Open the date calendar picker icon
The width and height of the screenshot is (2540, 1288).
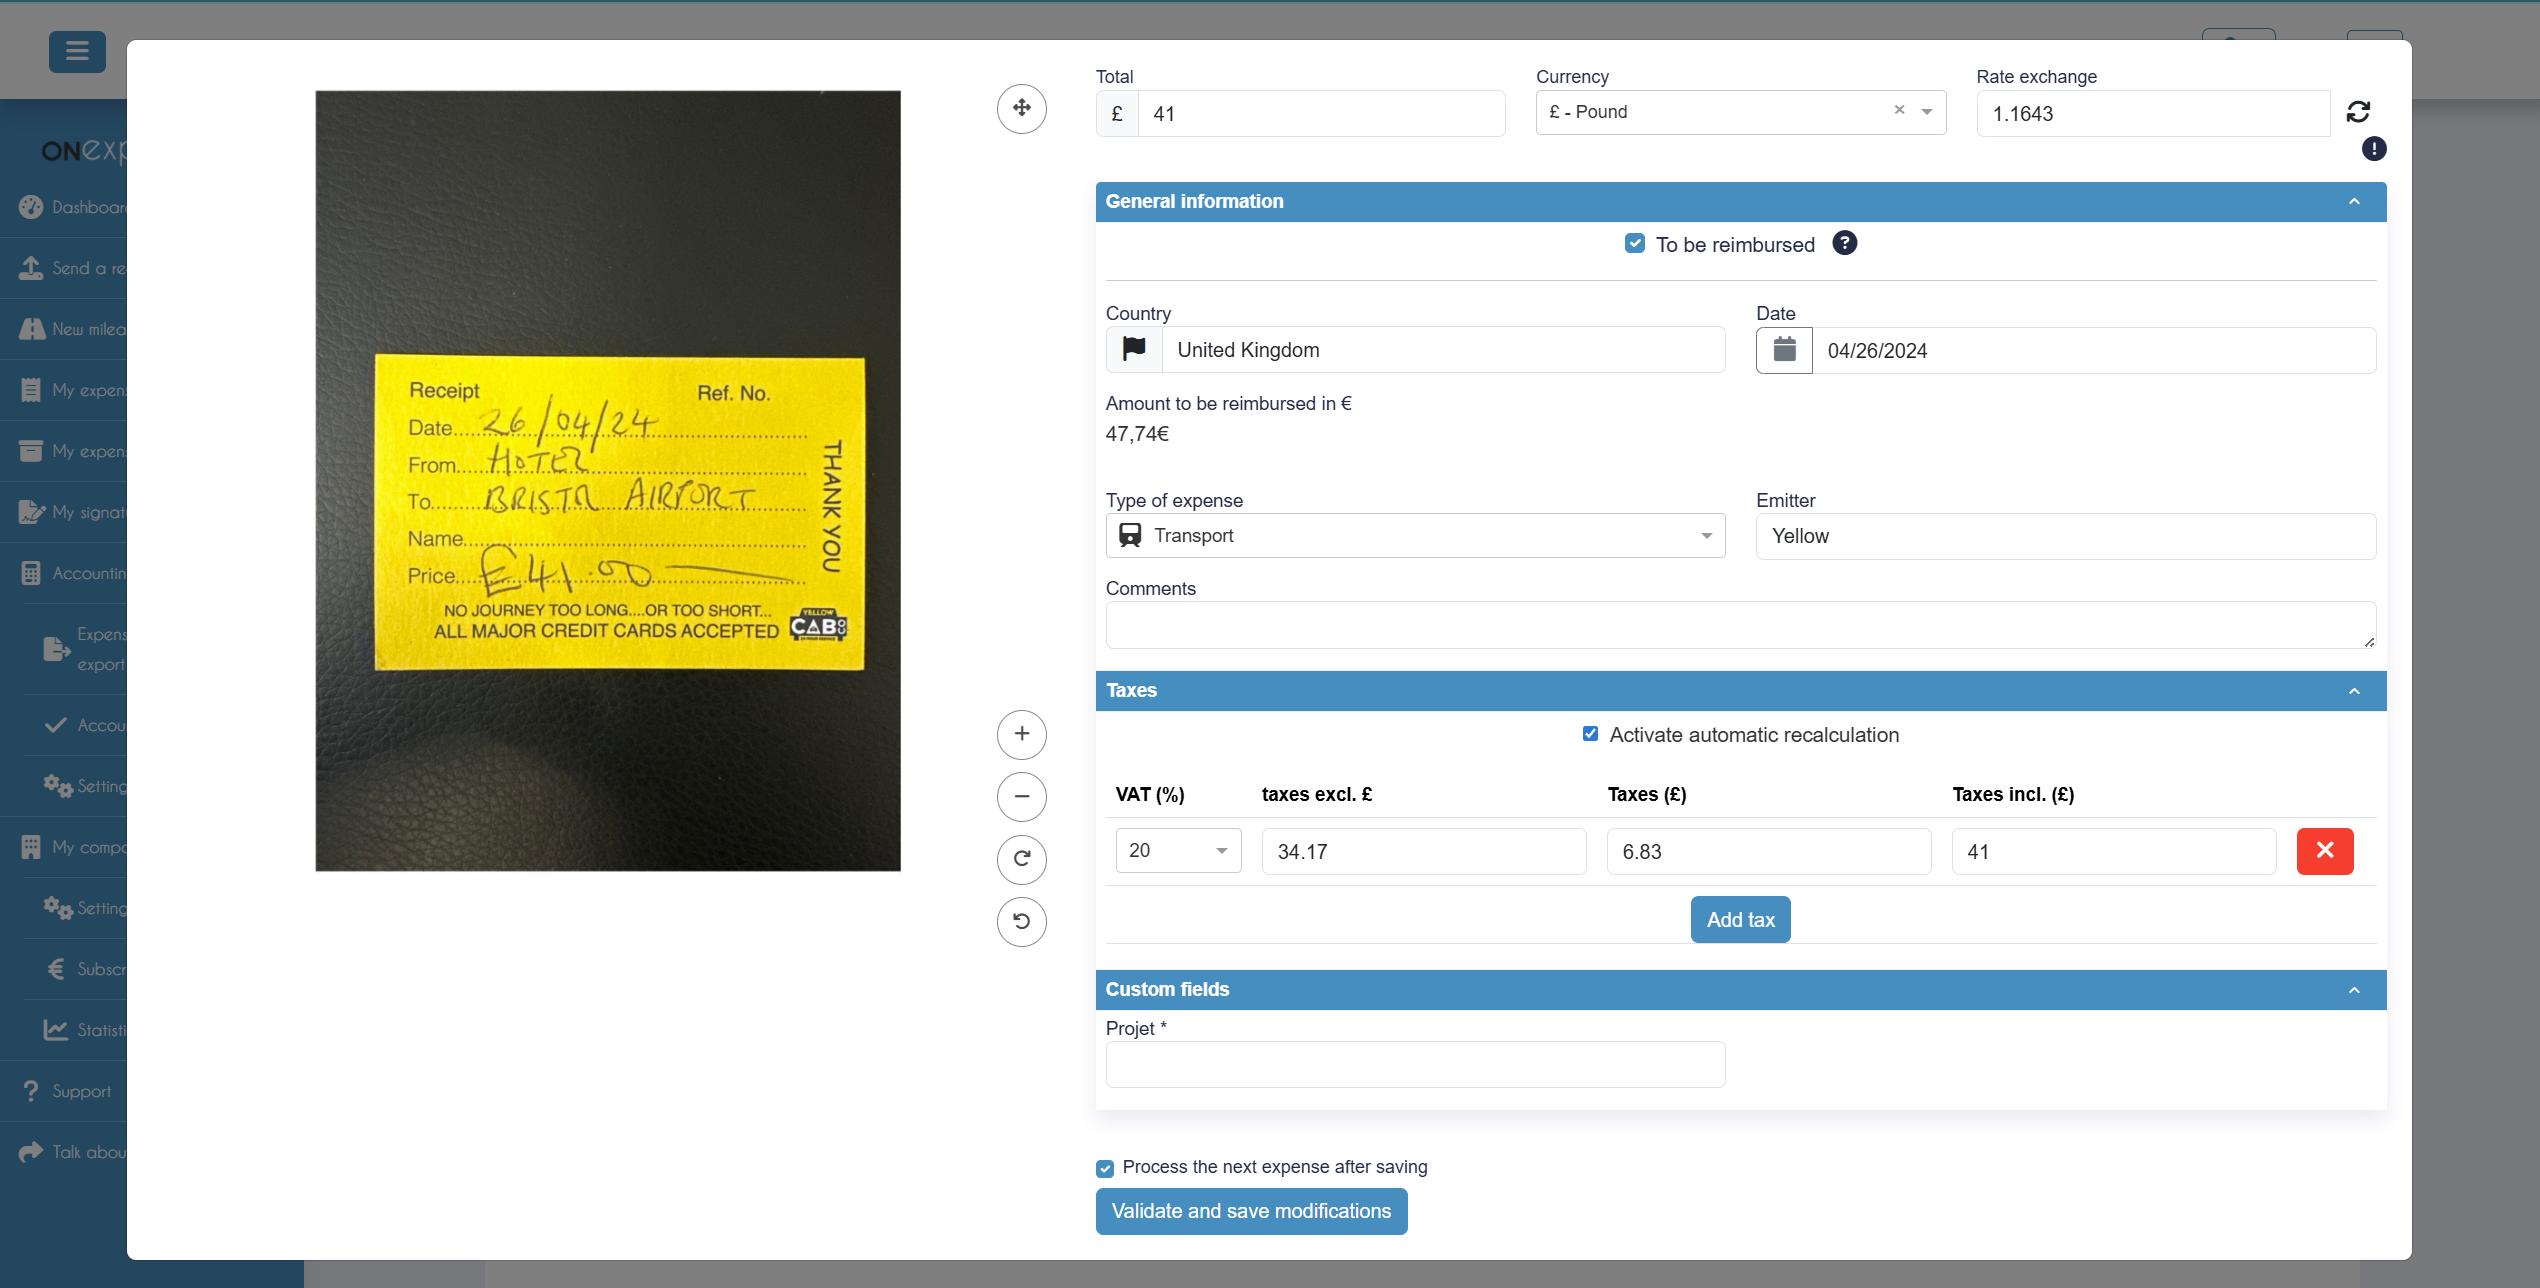point(1784,351)
